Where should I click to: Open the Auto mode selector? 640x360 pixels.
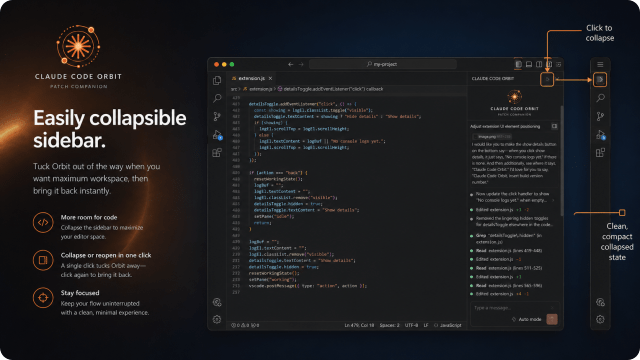coord(527,319)
